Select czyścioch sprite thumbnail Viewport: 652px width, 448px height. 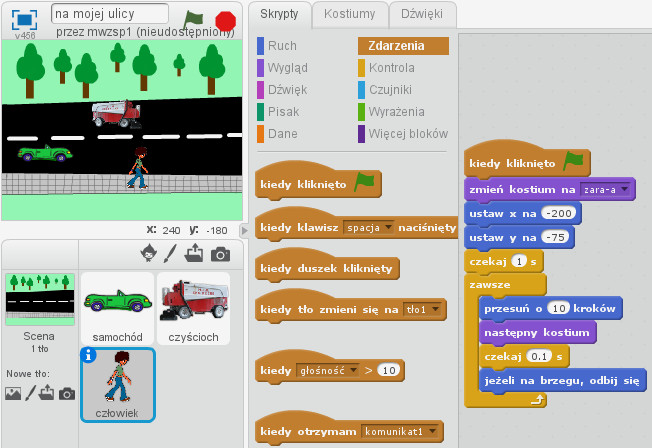pos(193,308)
